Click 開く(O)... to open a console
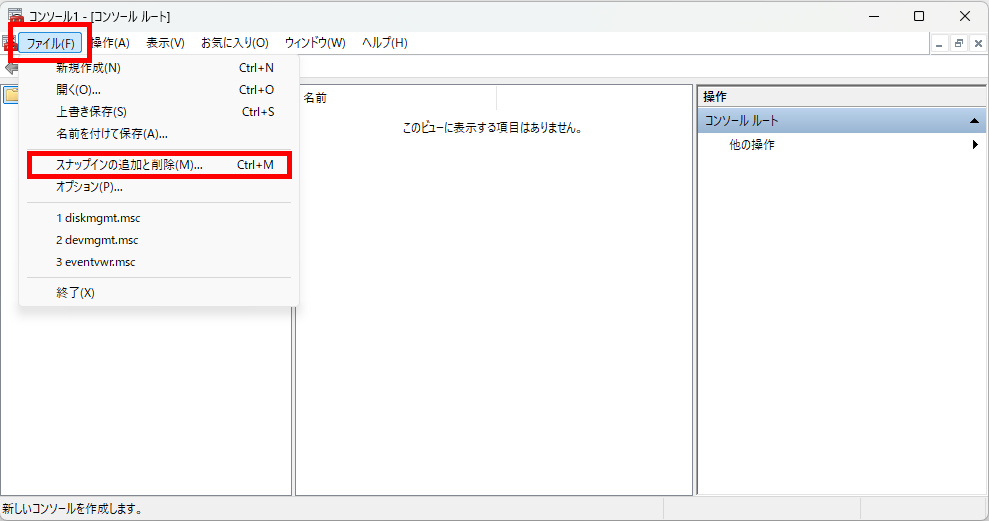Image resolution: width=989 pixels, height=521 pixels. [78, 90]
